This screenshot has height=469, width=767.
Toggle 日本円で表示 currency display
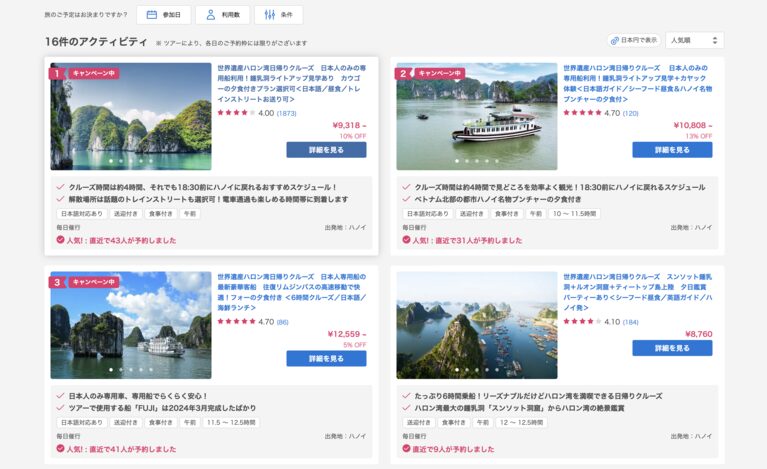633,40
